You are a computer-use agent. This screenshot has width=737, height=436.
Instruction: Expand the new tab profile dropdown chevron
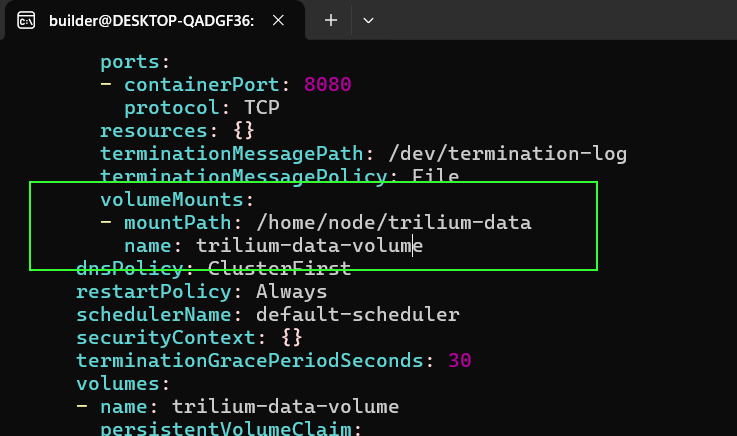(x=368, y=21)
